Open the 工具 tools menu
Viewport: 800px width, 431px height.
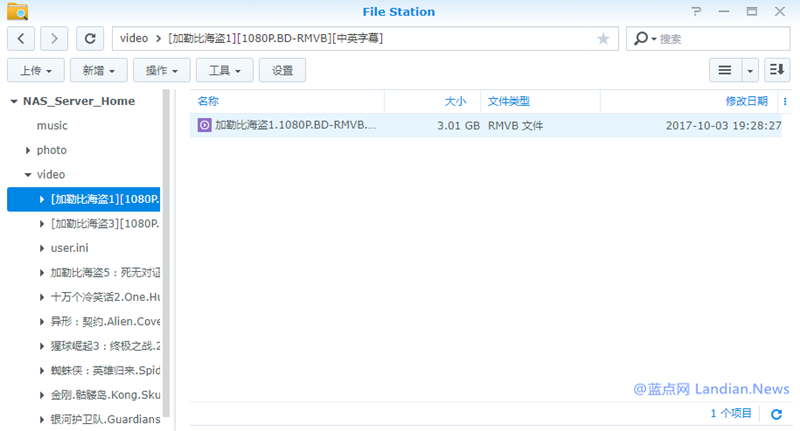pos(225,70)
